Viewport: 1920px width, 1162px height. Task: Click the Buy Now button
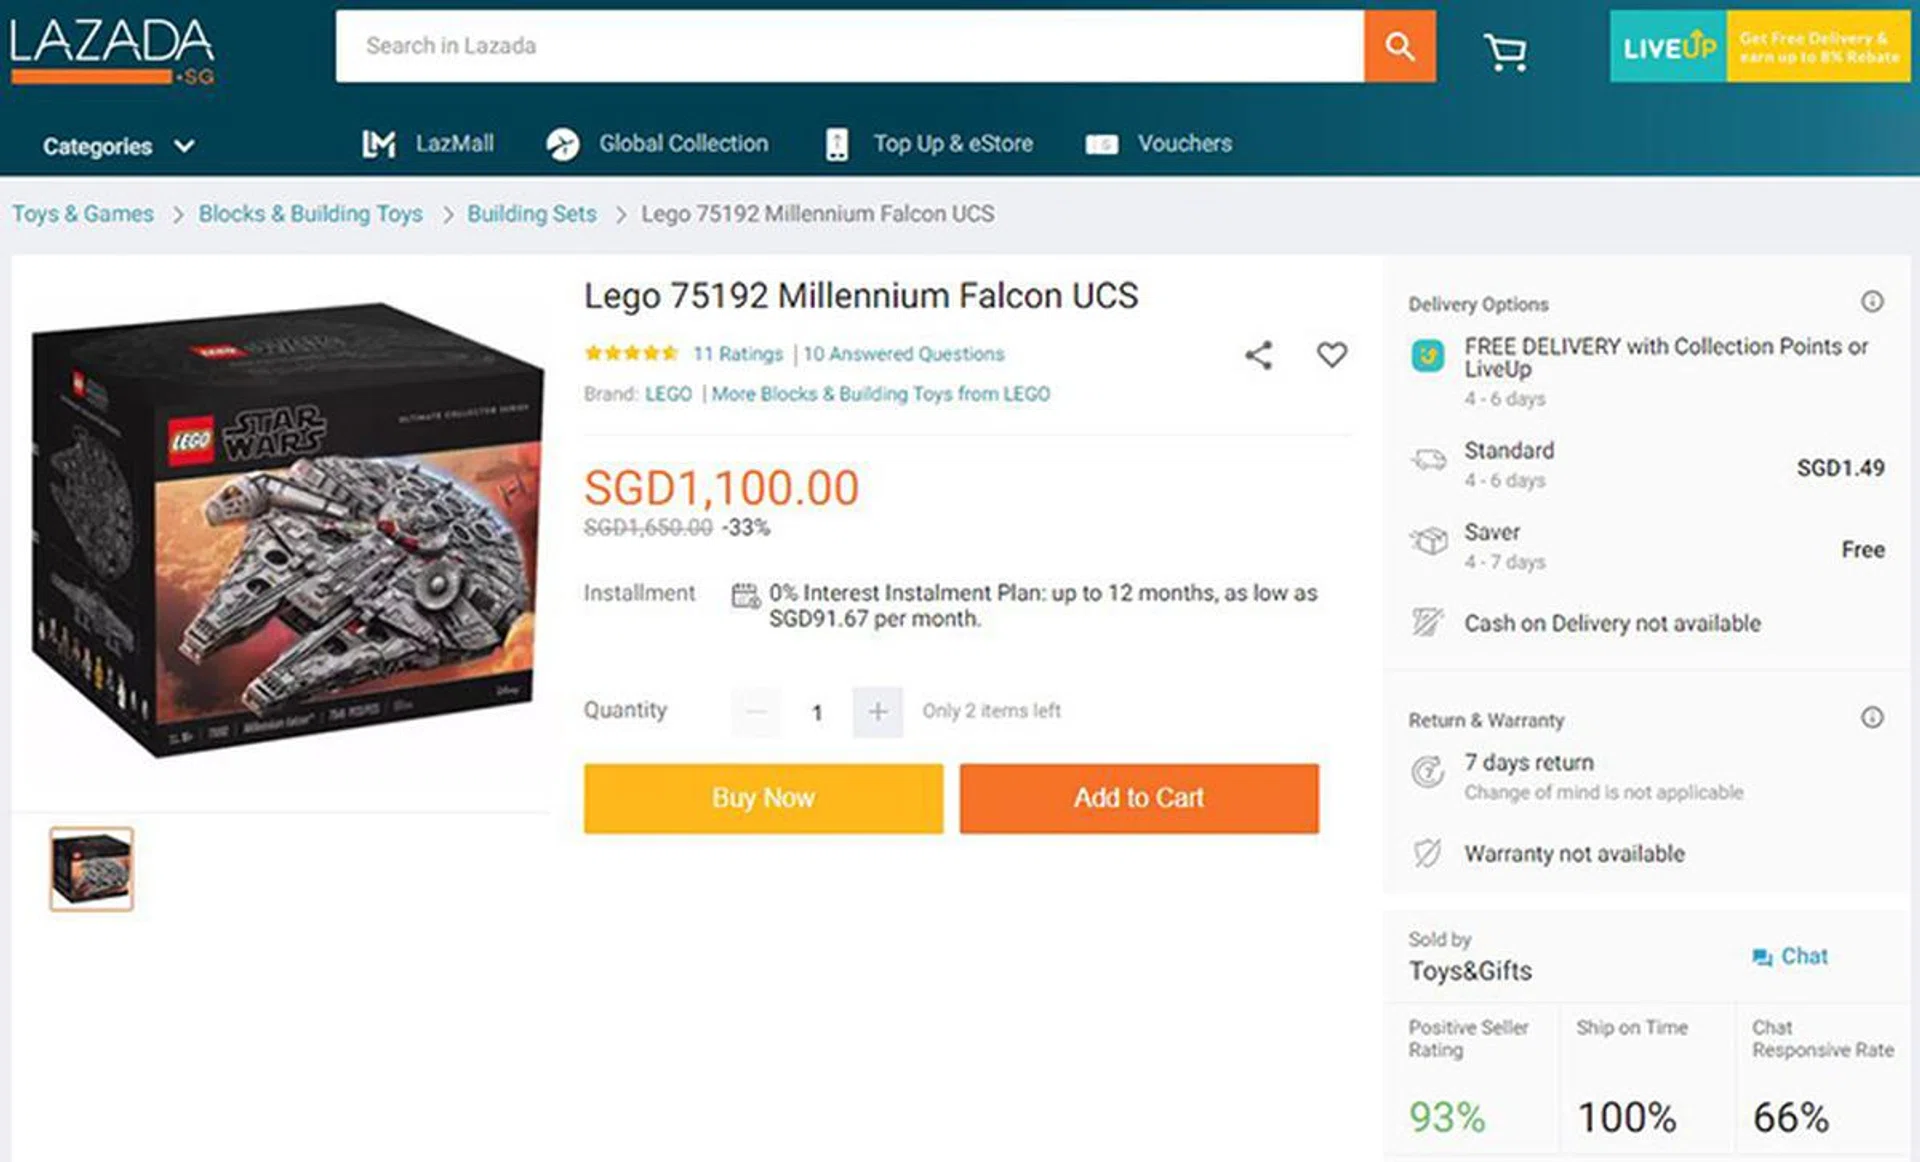click(x=763, y=798)
